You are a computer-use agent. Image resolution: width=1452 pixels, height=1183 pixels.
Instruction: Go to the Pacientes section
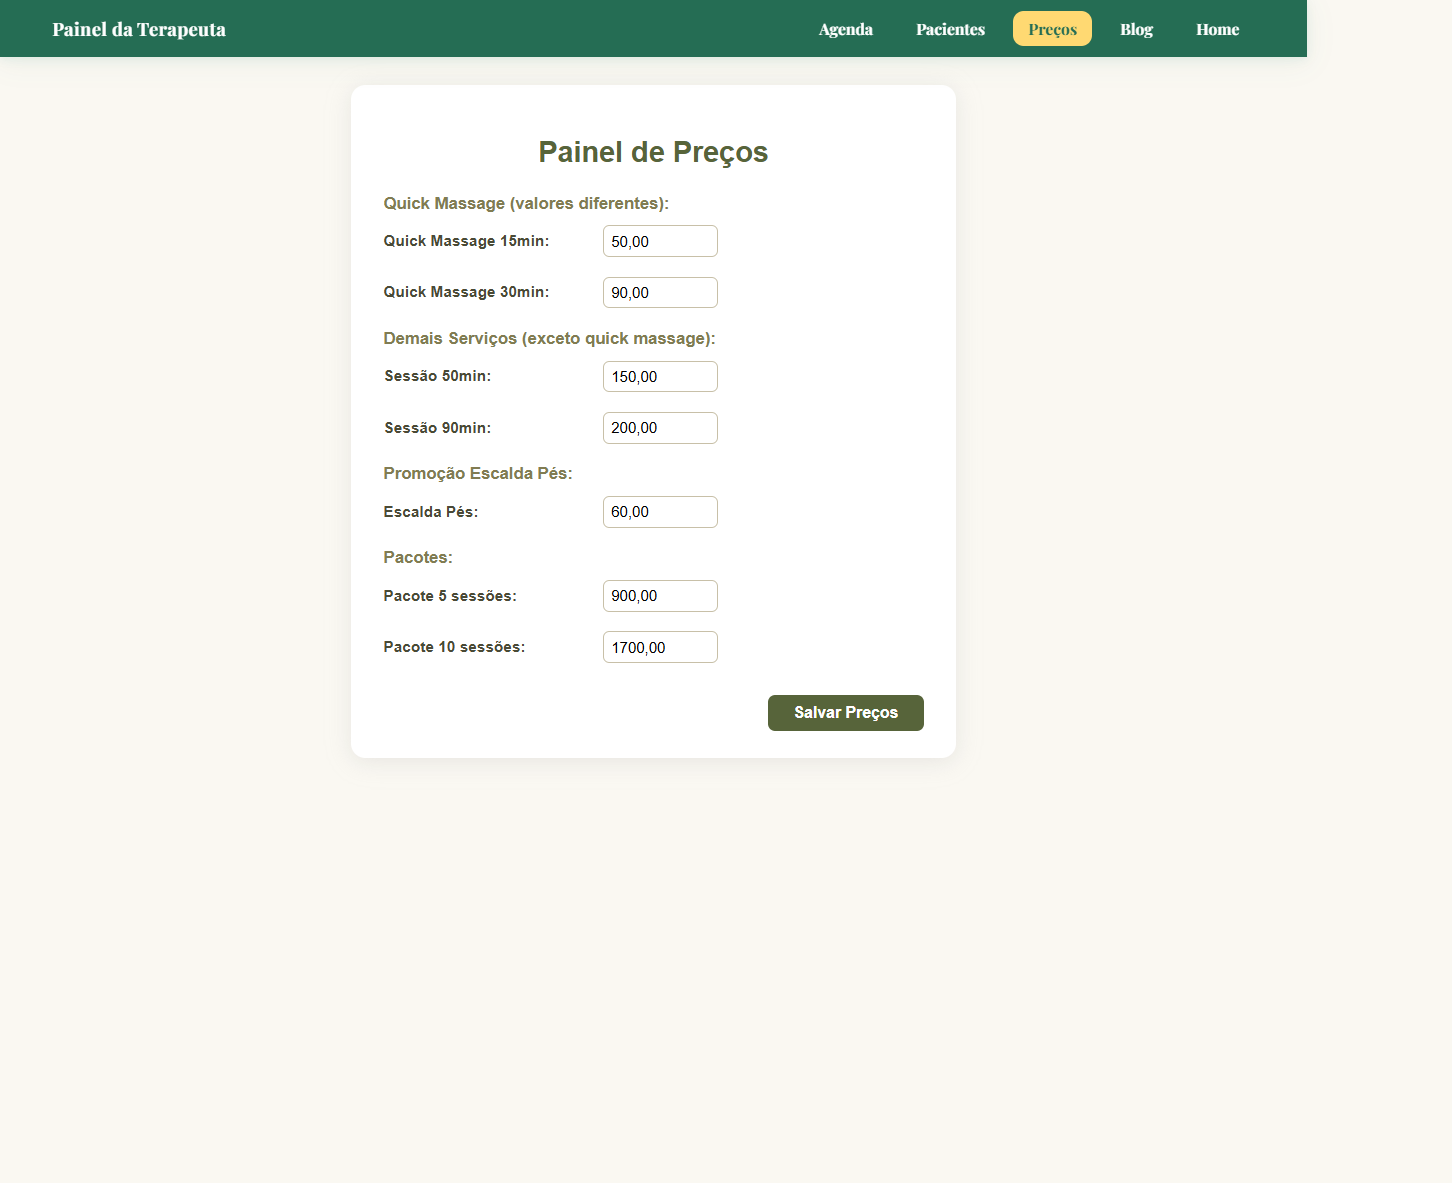[950, 29]
